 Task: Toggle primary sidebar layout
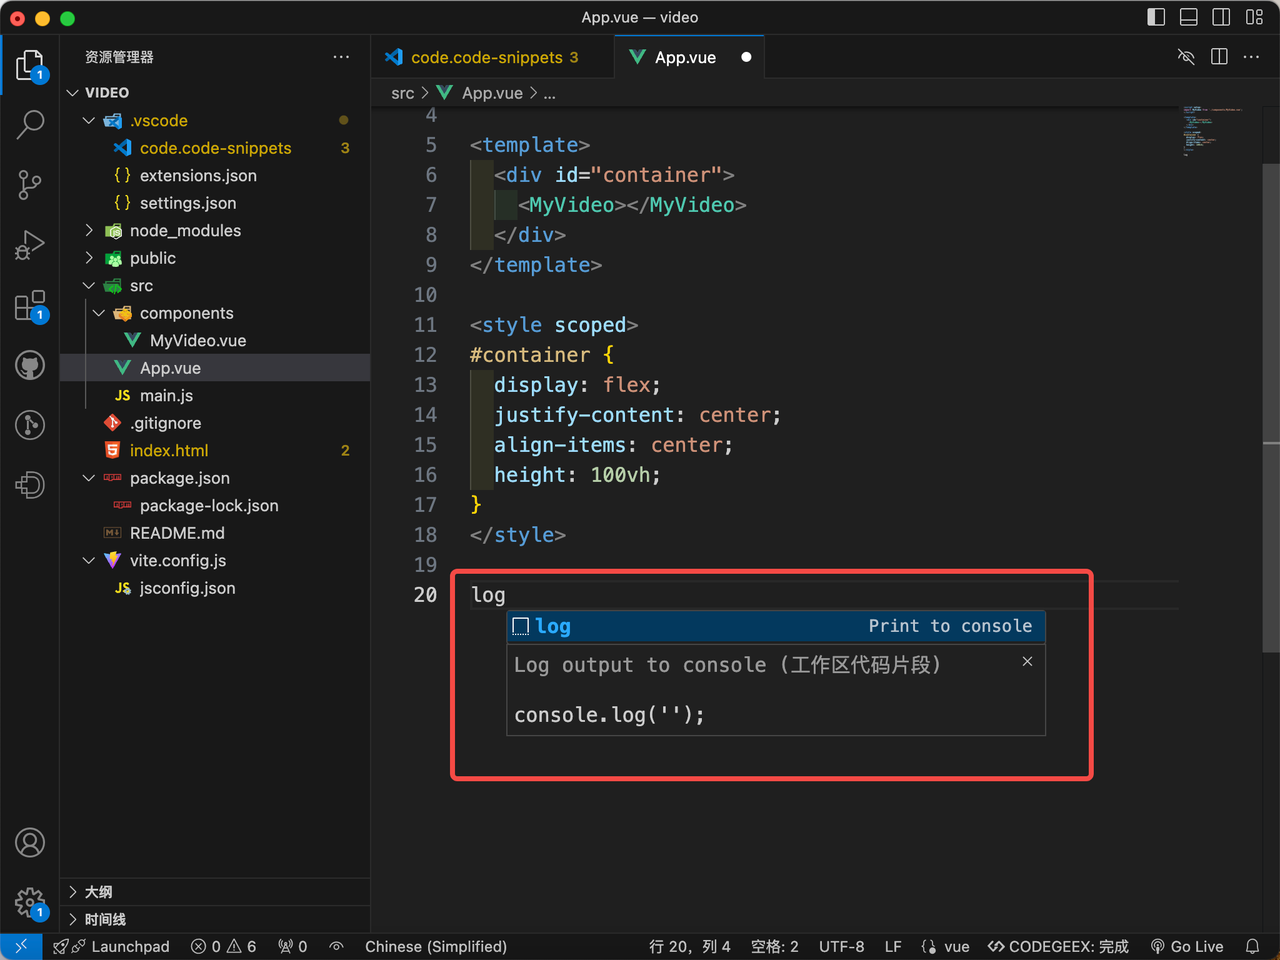(1156, 17)
